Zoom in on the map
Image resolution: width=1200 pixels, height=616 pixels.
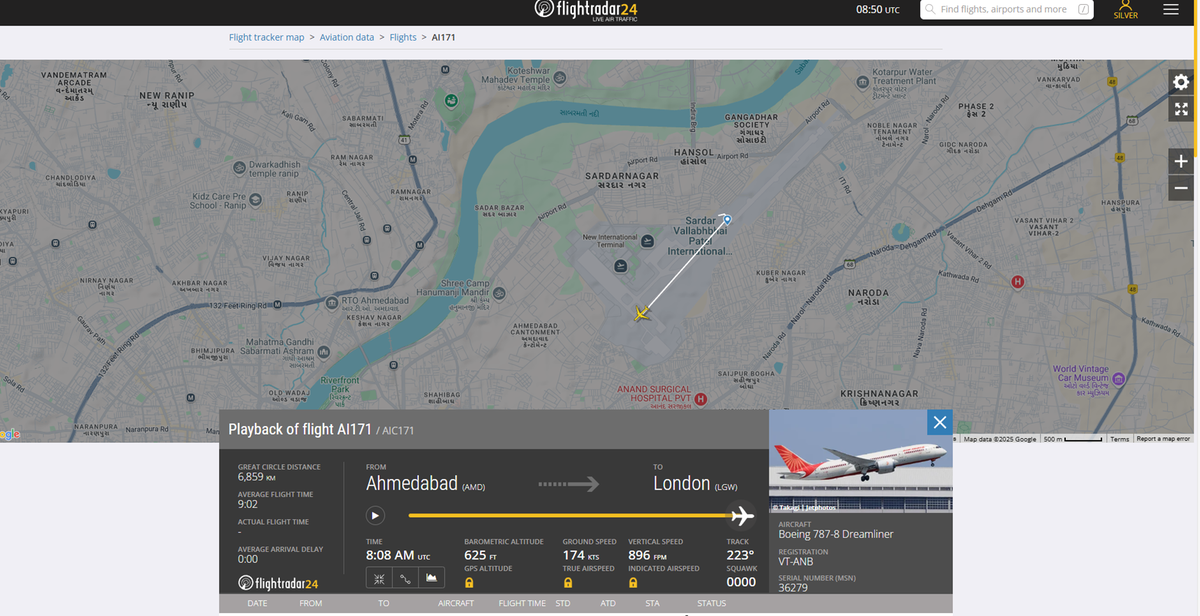point(1181,161)
